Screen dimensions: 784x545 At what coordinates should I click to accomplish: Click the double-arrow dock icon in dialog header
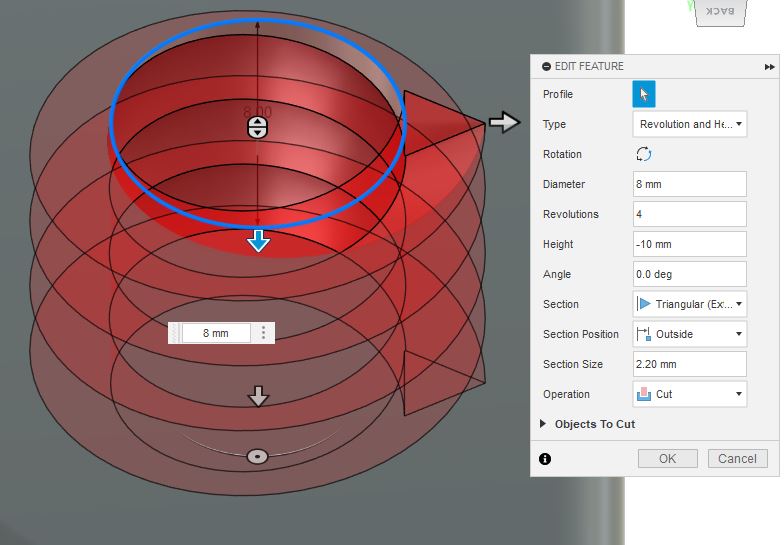click(x=769, y=67)
